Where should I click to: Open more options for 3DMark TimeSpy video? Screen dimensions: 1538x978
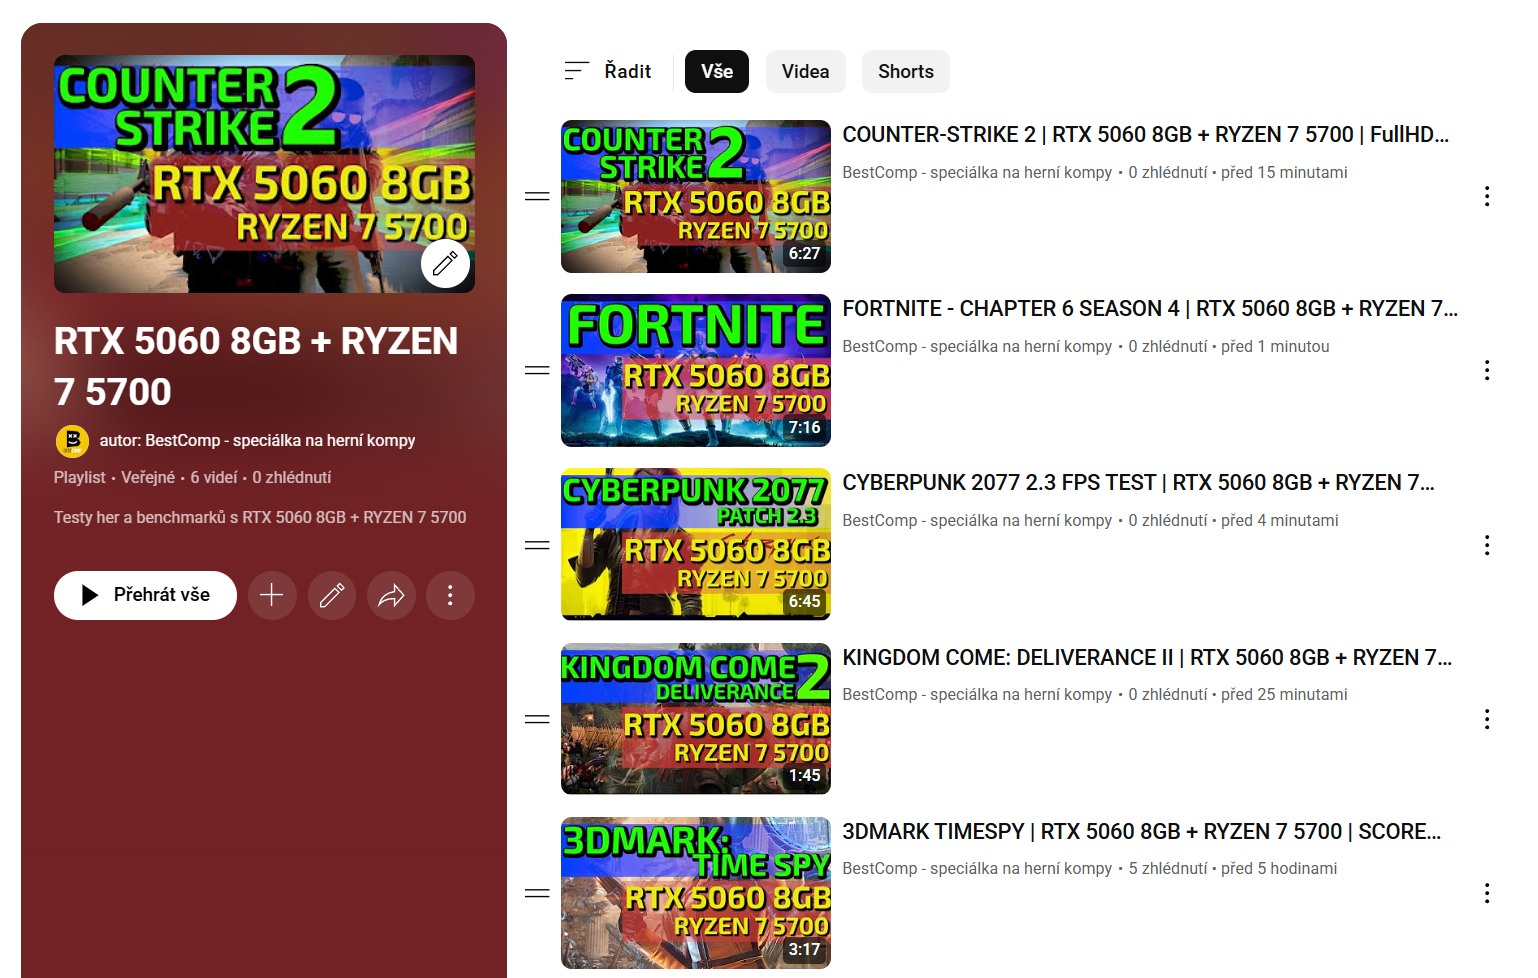pyautogui.click(x=1487, y=893)
